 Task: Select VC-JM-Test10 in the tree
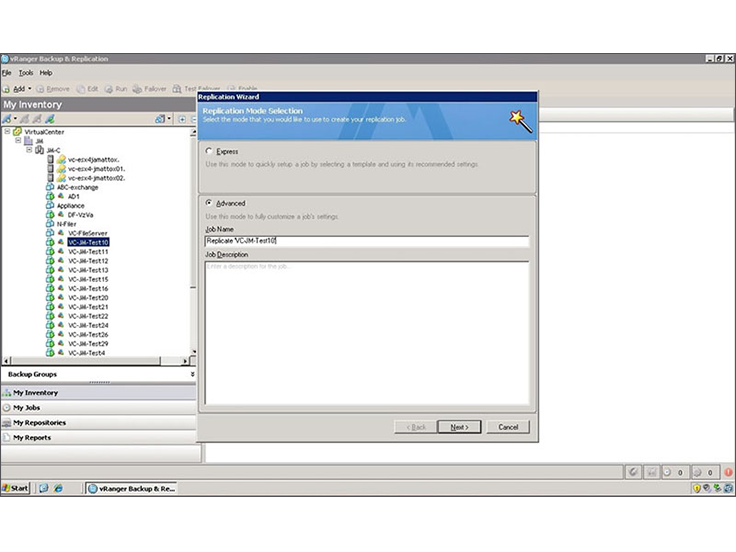[x=88, y=242]
